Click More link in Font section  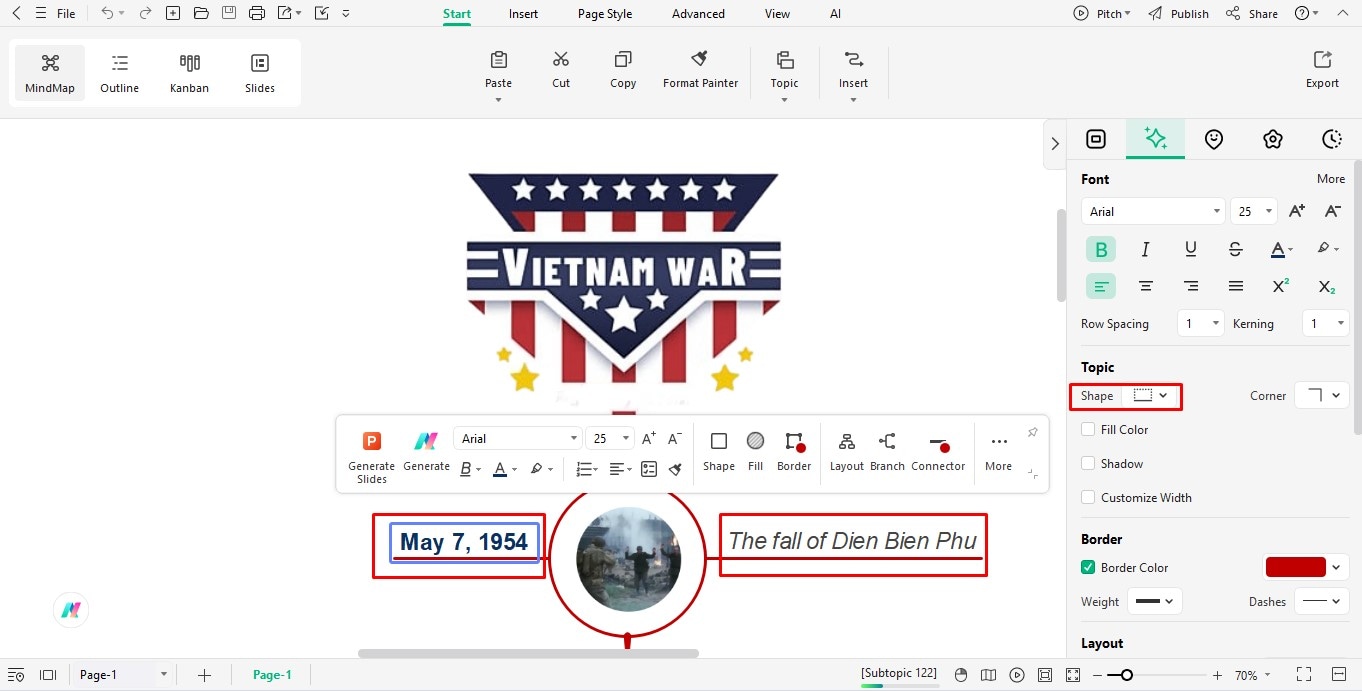click(1330, 179)
